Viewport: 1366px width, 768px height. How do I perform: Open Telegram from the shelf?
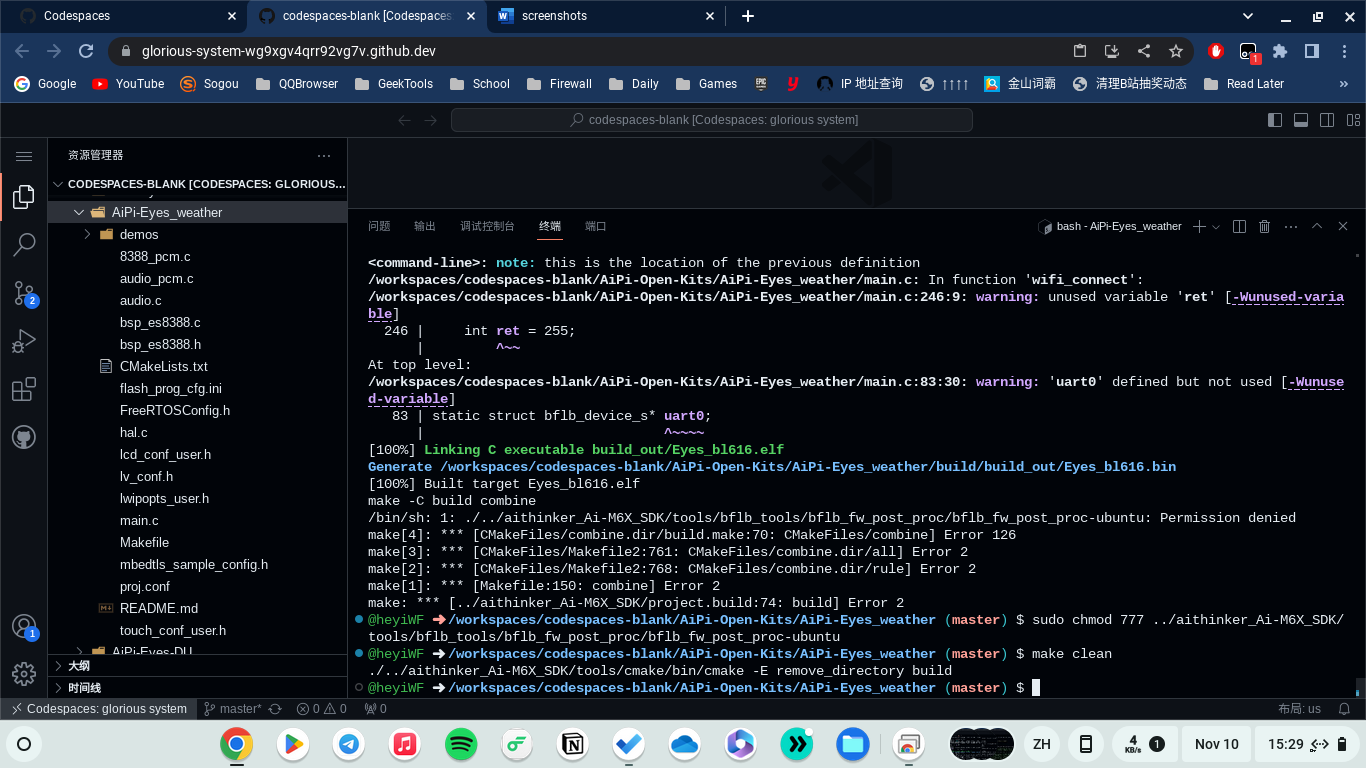click(349, 744)
